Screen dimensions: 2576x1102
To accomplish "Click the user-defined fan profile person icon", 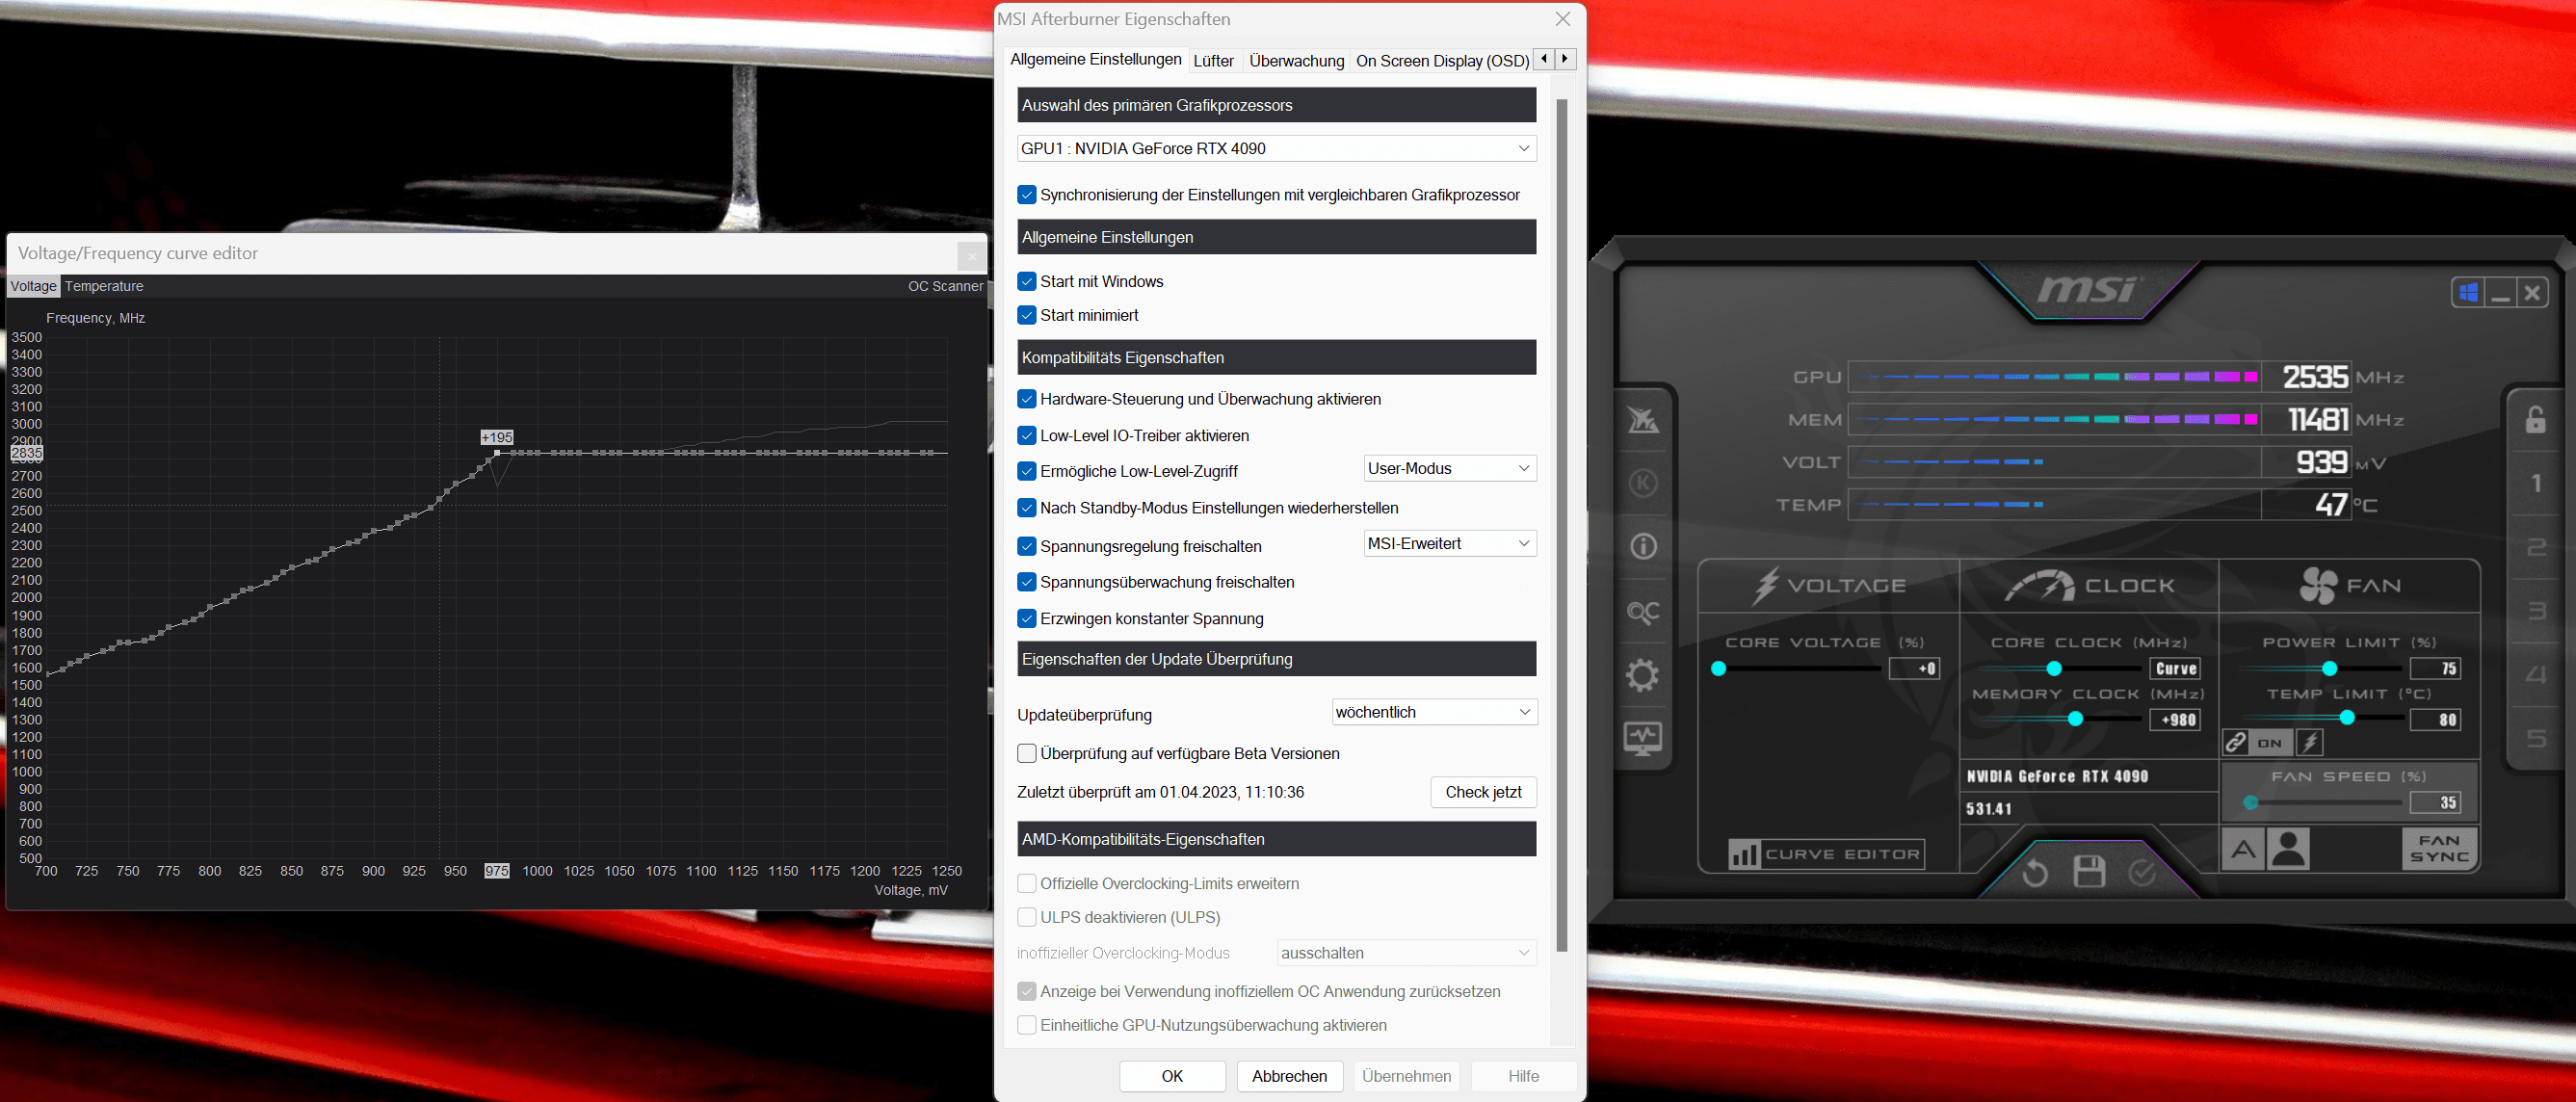I will click(2288, 850).
